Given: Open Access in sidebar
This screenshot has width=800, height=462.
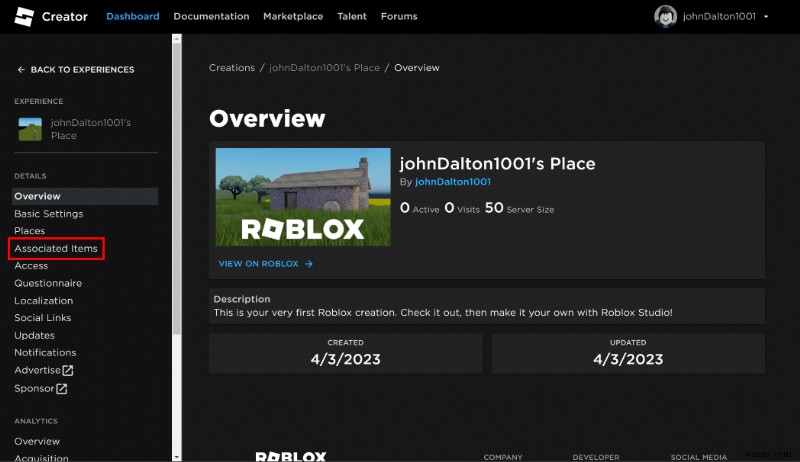Looking at the screenshot, I should [x=31, y=266].
